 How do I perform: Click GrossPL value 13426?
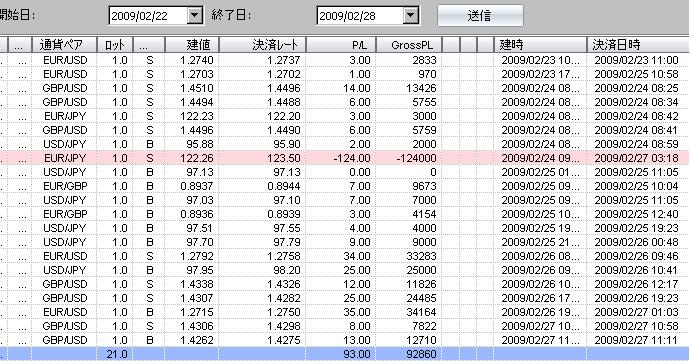coord(421,88)
